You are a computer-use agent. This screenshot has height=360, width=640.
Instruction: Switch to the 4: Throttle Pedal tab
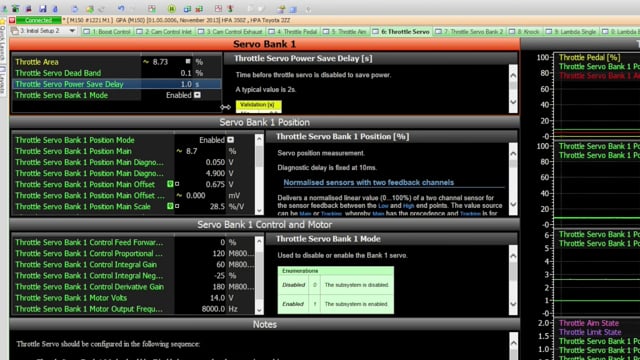point(293,31)
